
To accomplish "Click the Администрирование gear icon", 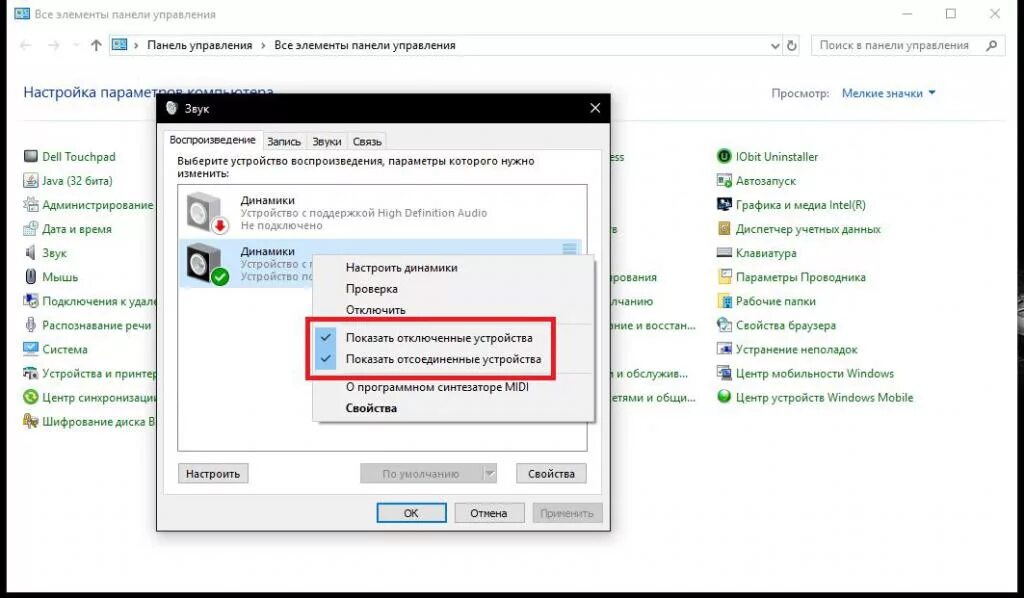I will point(31,205).
